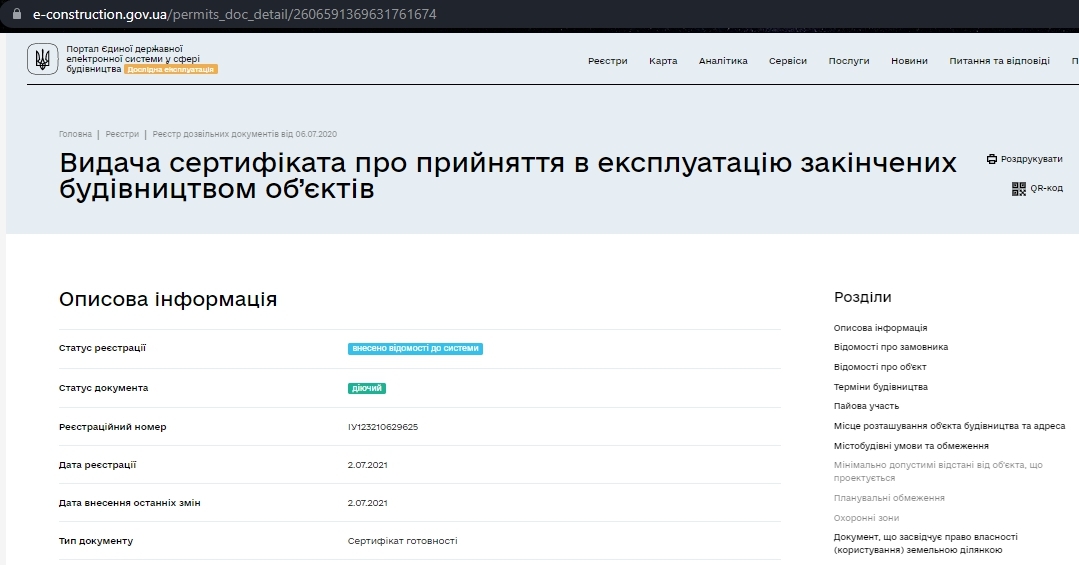Select Послуги in the top navigation
The image size is (1079, 565).
849,61
